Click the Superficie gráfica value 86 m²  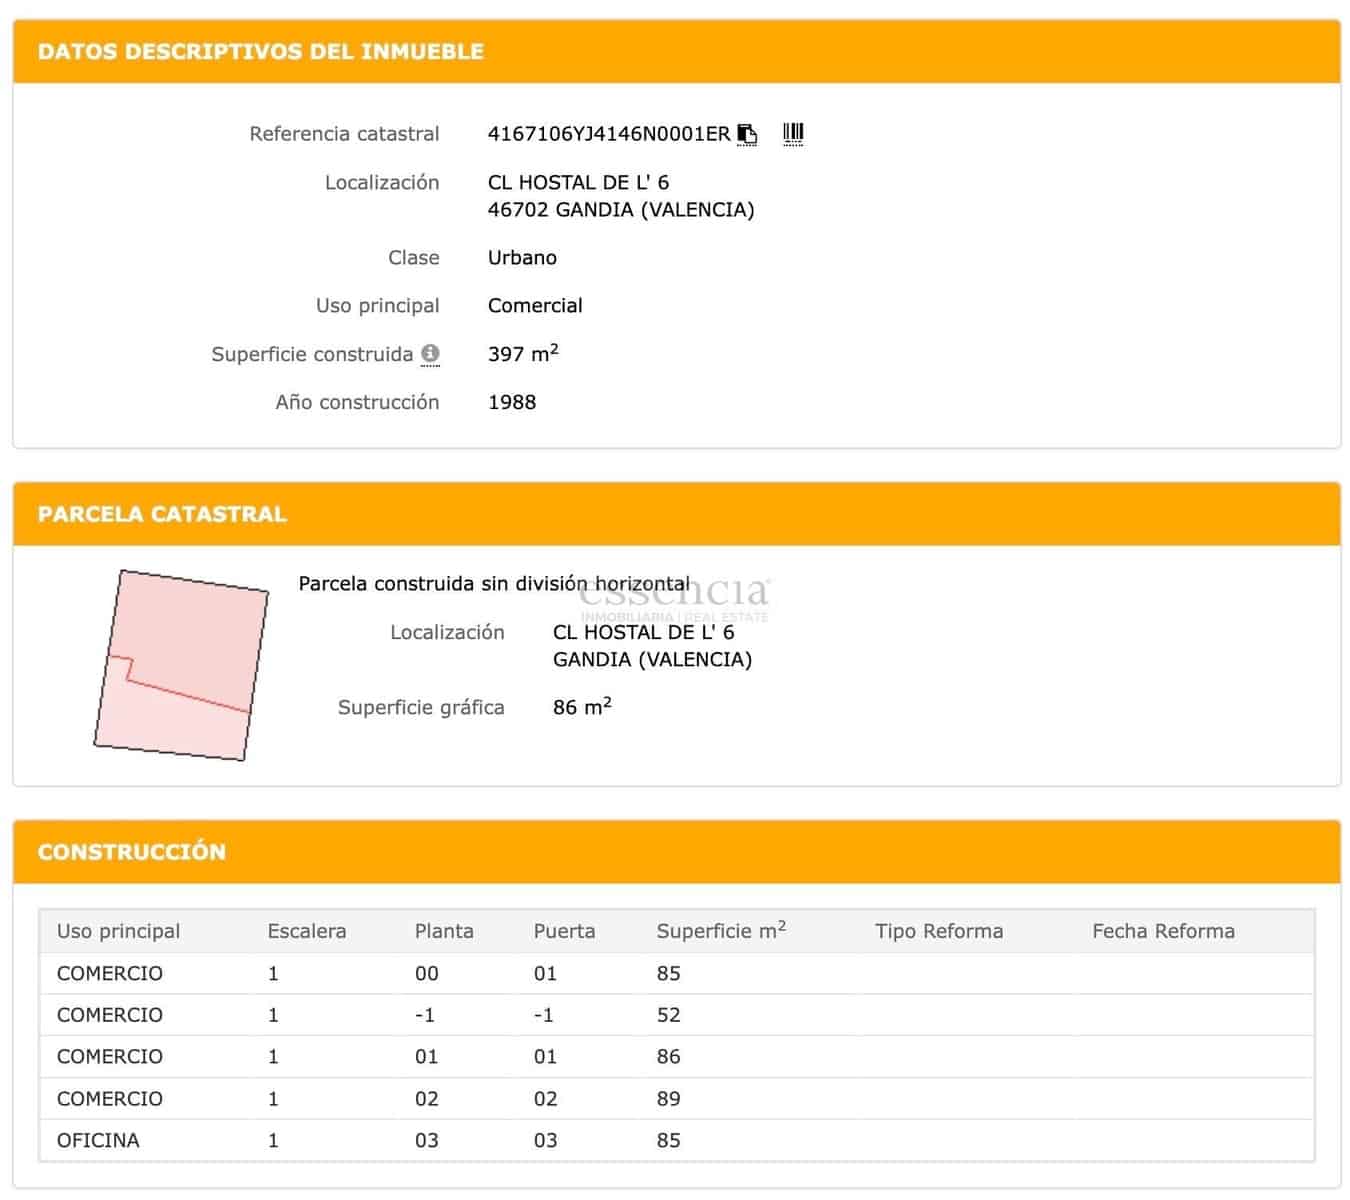tap(581, 707)
